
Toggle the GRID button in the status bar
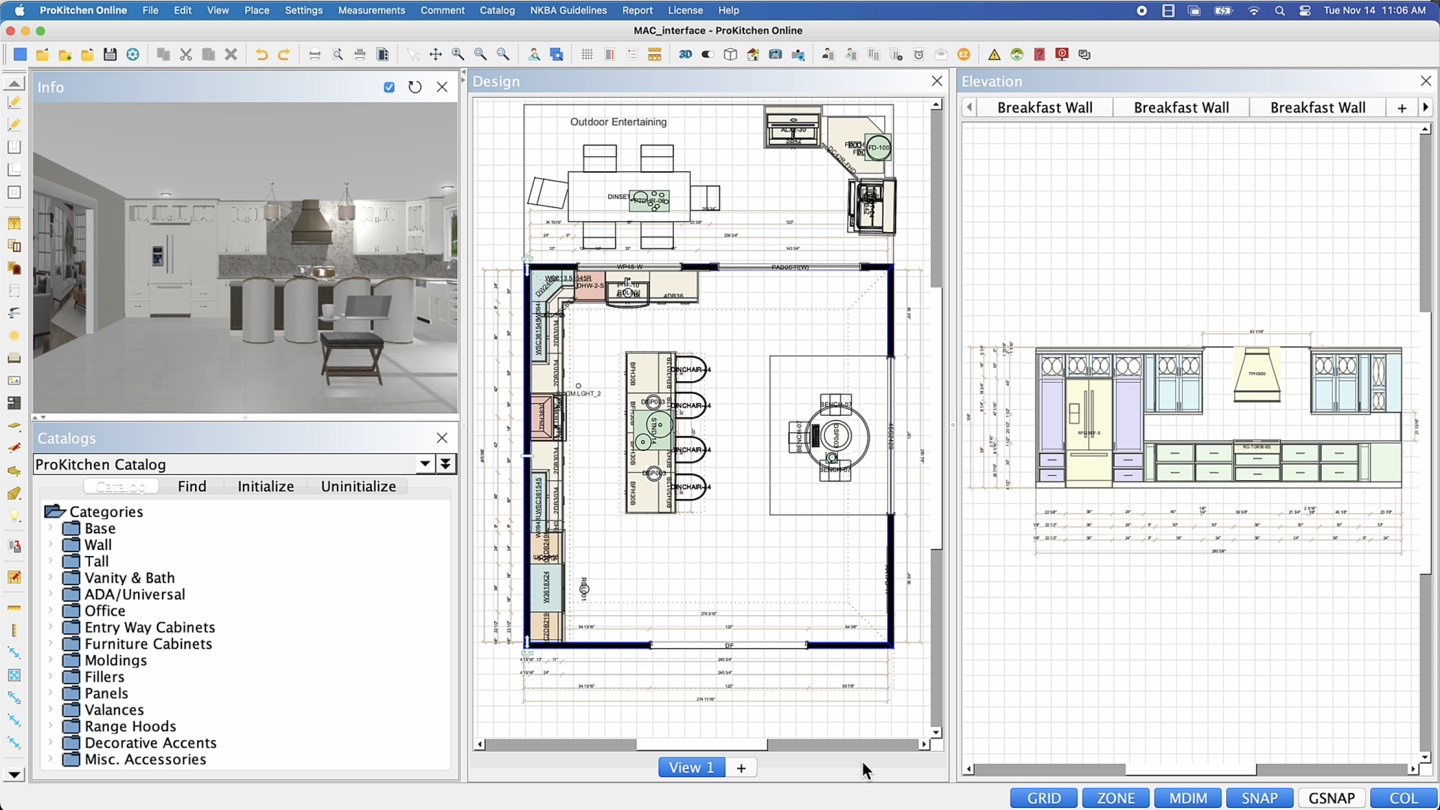pos(1044,798)
